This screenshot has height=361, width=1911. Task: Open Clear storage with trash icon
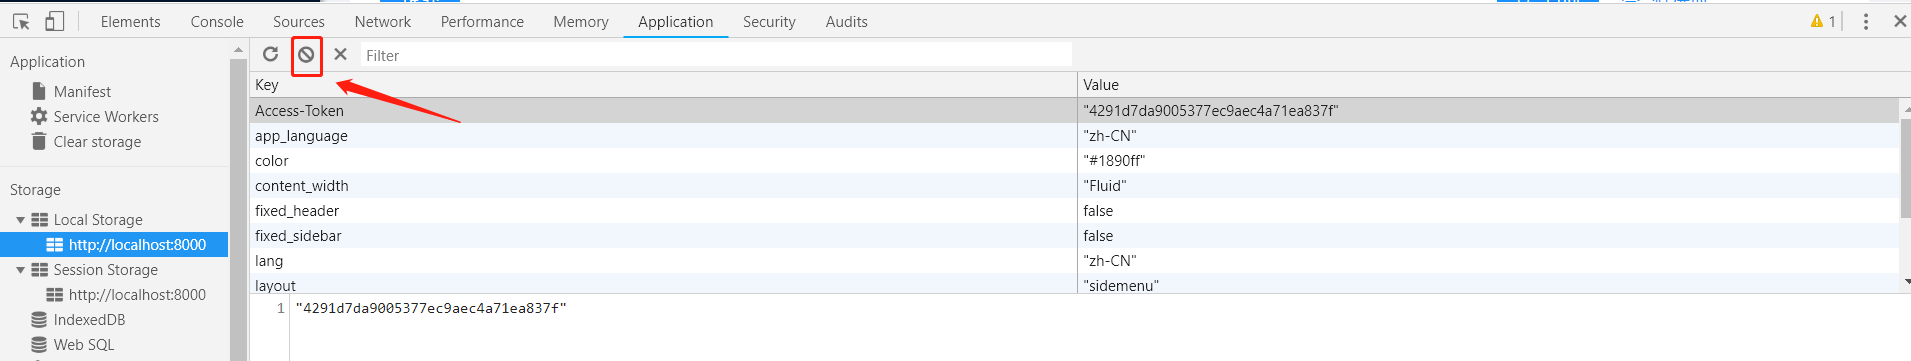pyautogui.click(x=86, y=141)
